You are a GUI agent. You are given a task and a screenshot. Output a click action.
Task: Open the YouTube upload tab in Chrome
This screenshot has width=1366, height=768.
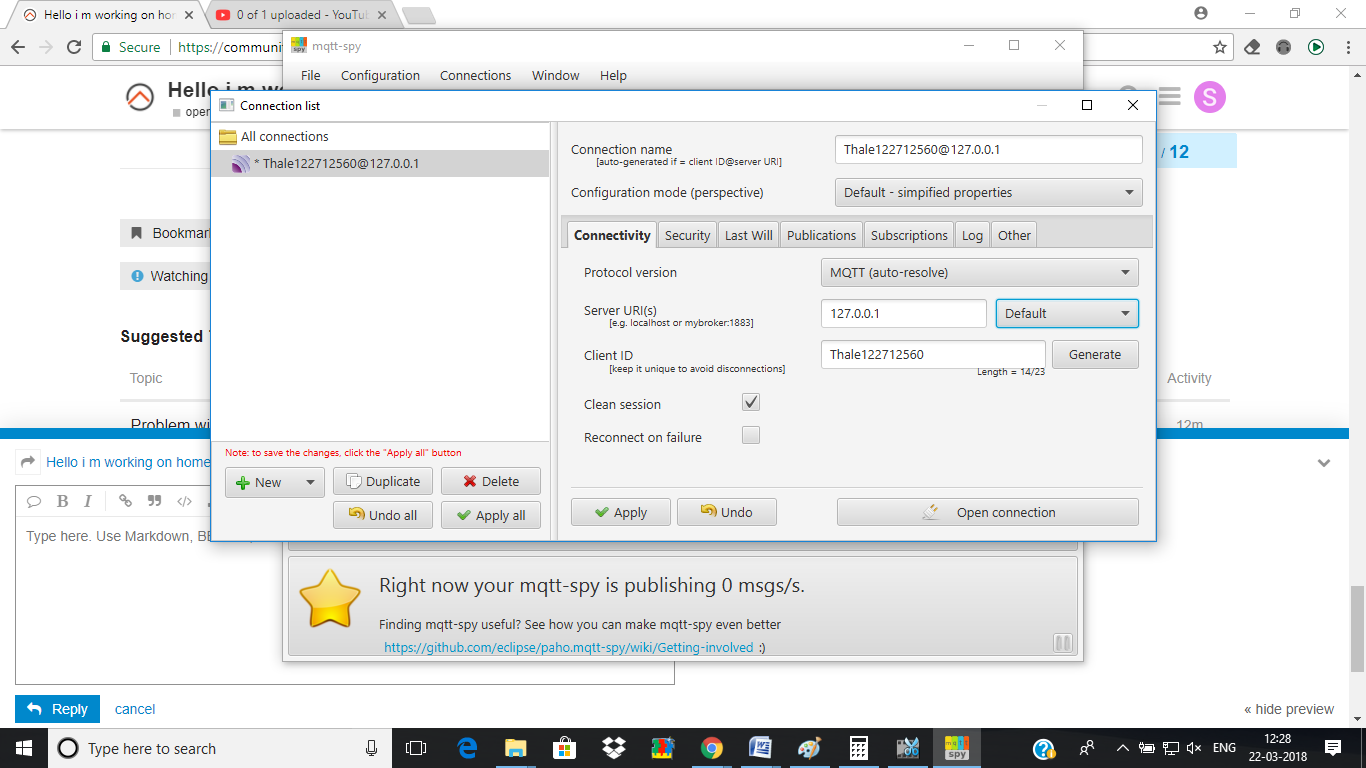tap(300, 15)
